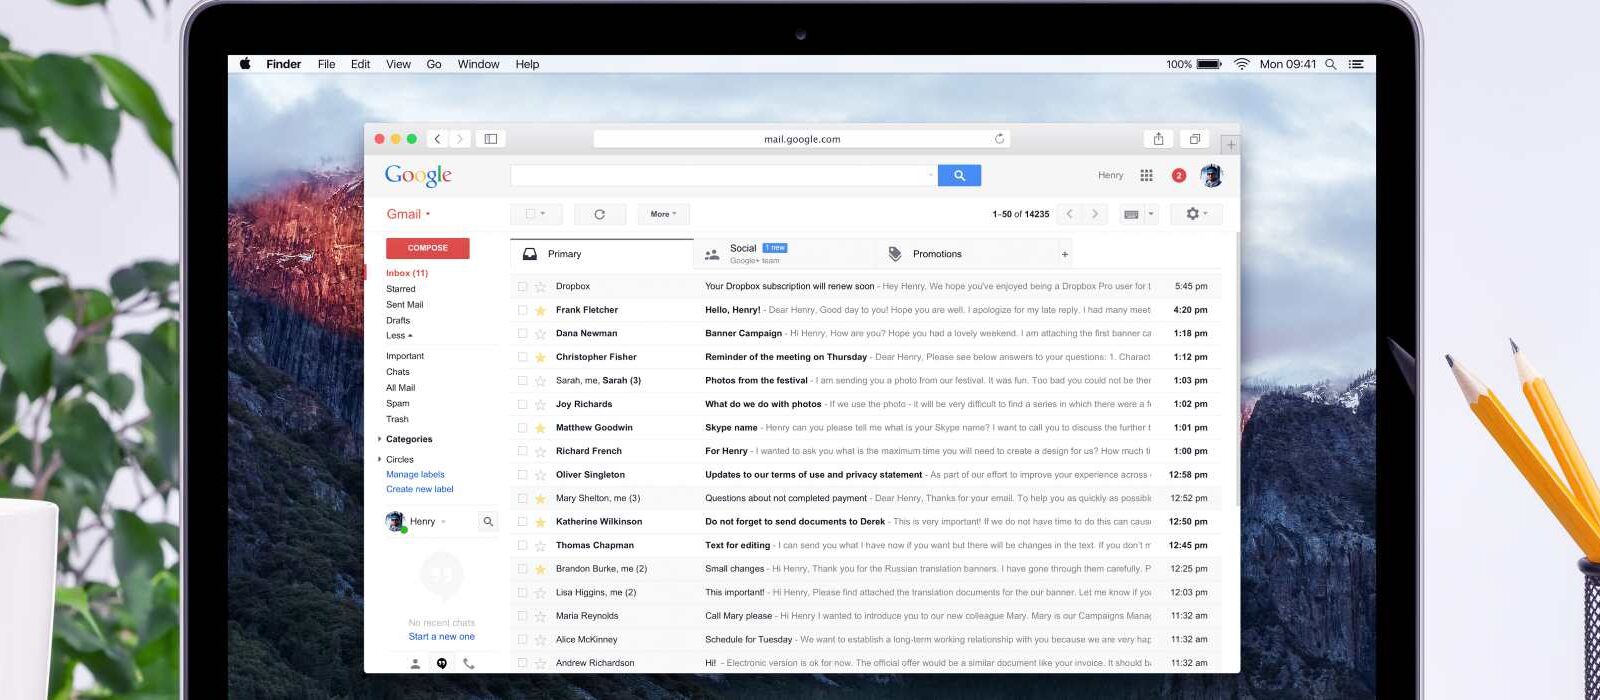
Task: Open Notification Center in menu bar
Action: (x=1356, y=64)
